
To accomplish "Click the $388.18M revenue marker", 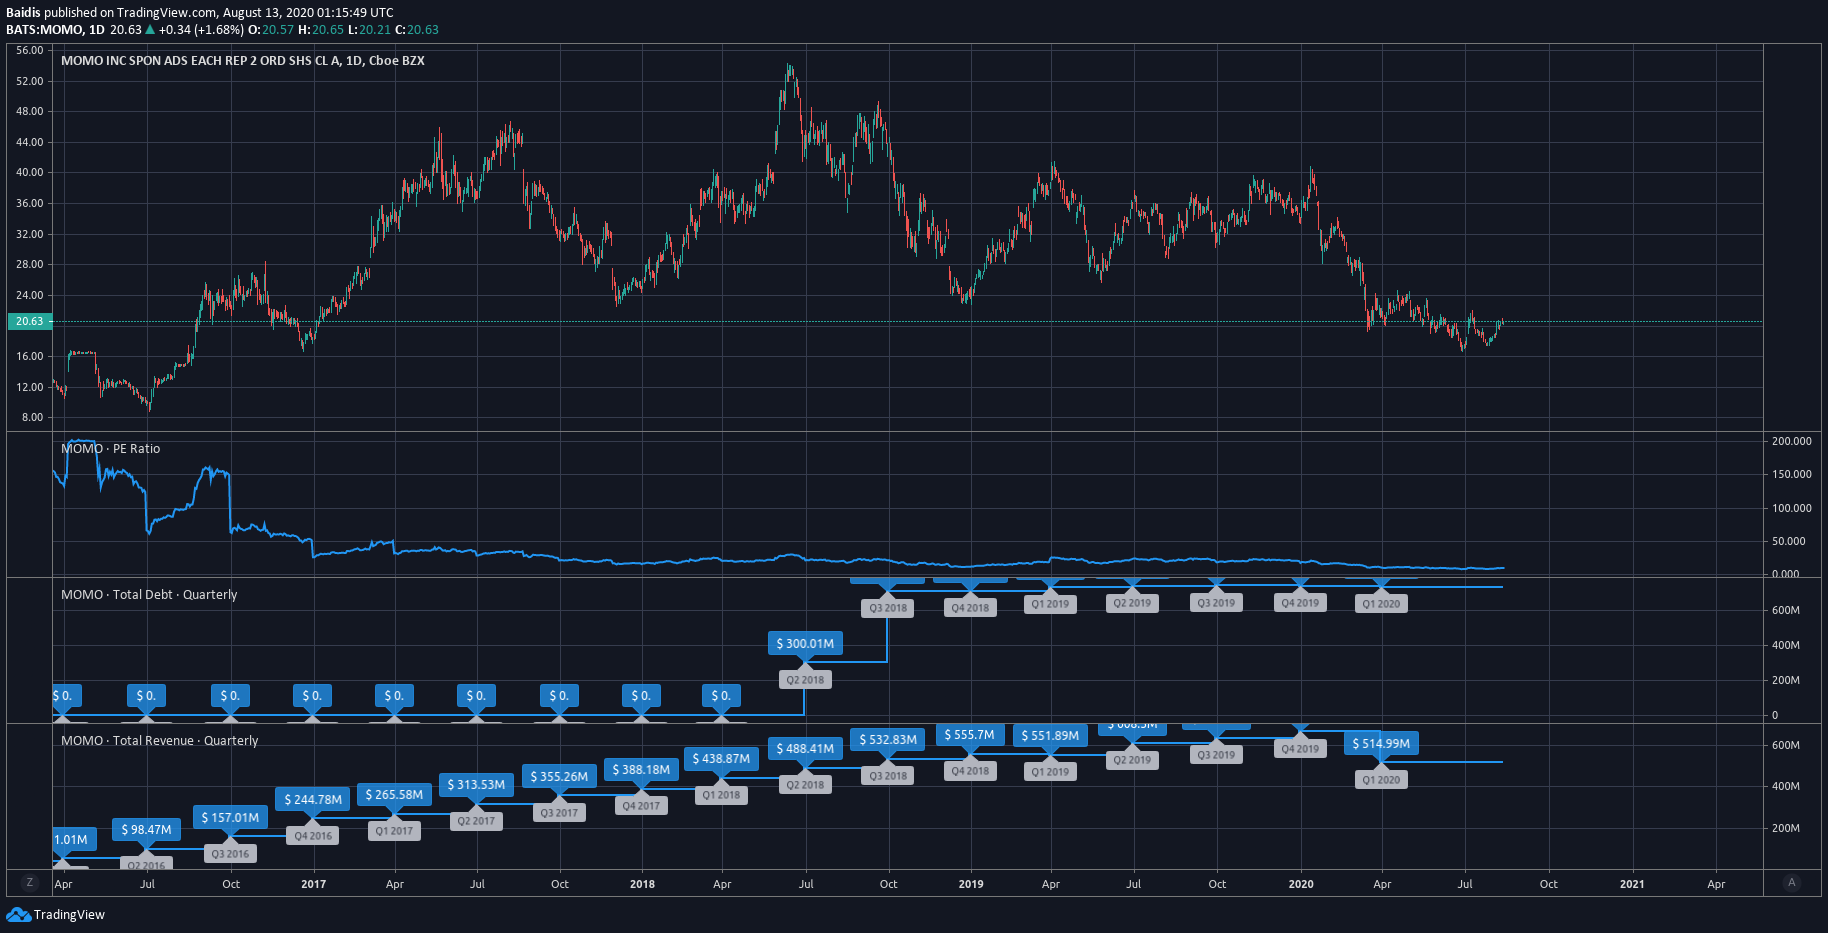I will coord(641,769).
